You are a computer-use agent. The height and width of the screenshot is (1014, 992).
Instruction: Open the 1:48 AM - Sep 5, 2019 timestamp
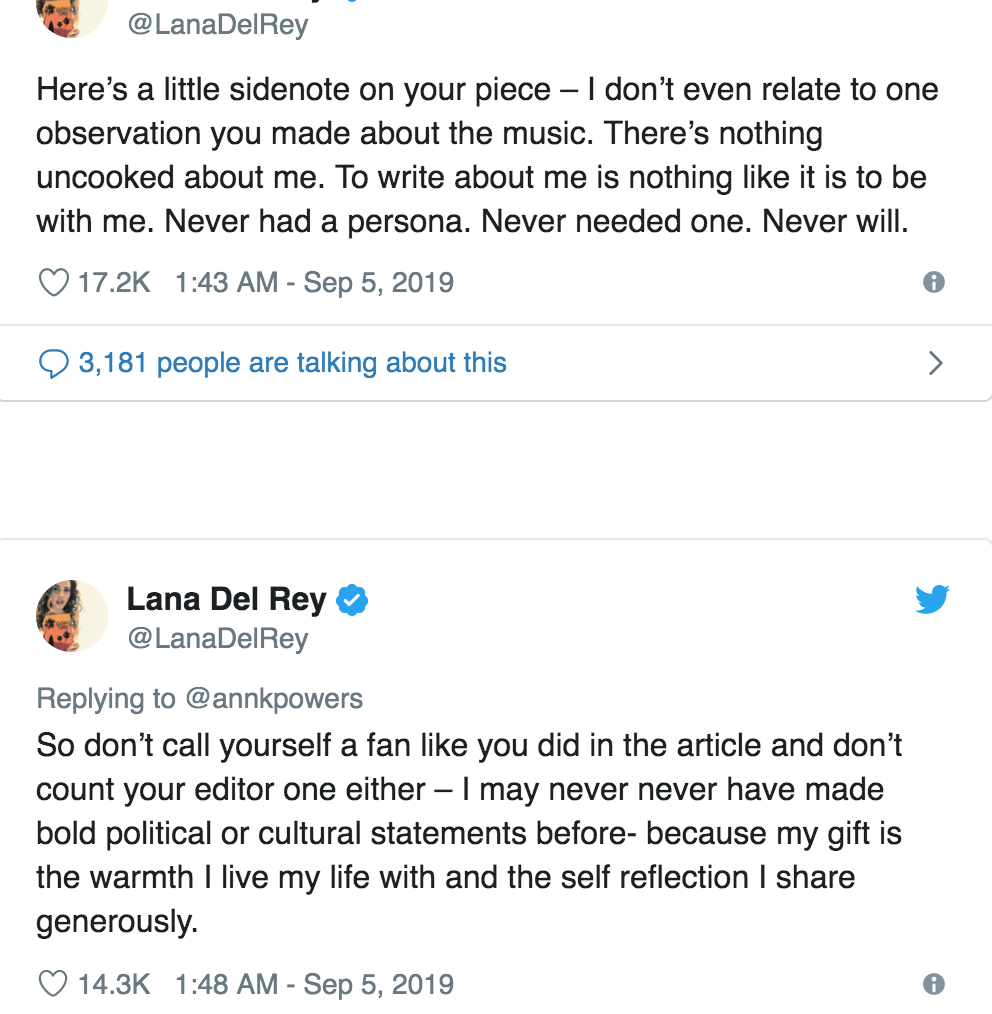click(x=314, y=984)
